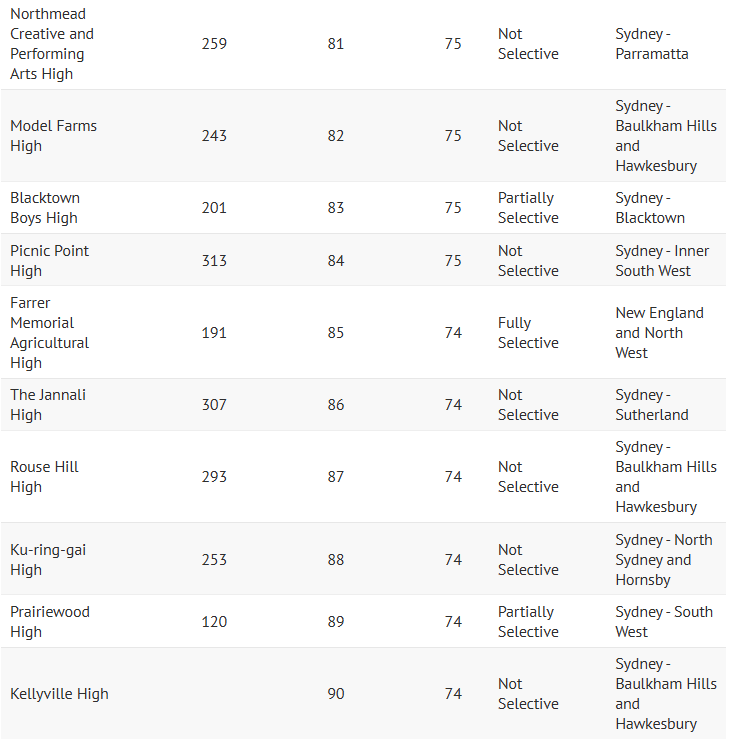736x742 pixels.
Task: Select The Jannali High school name
Action: 48,405
